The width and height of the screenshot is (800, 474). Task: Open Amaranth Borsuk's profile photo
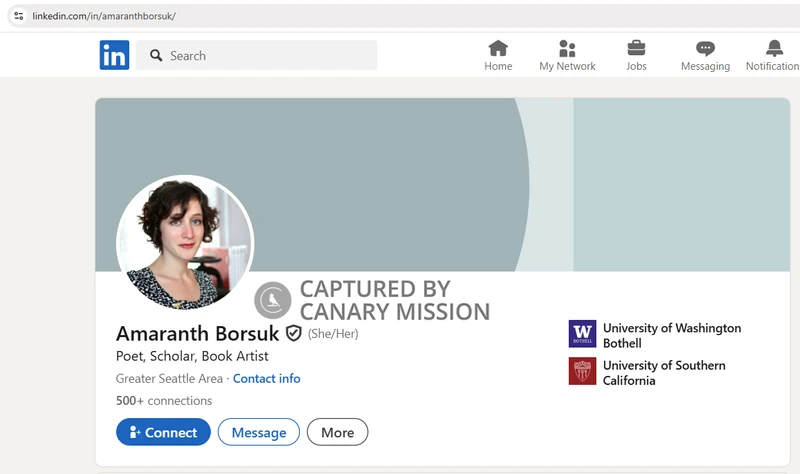coord(185,242)
